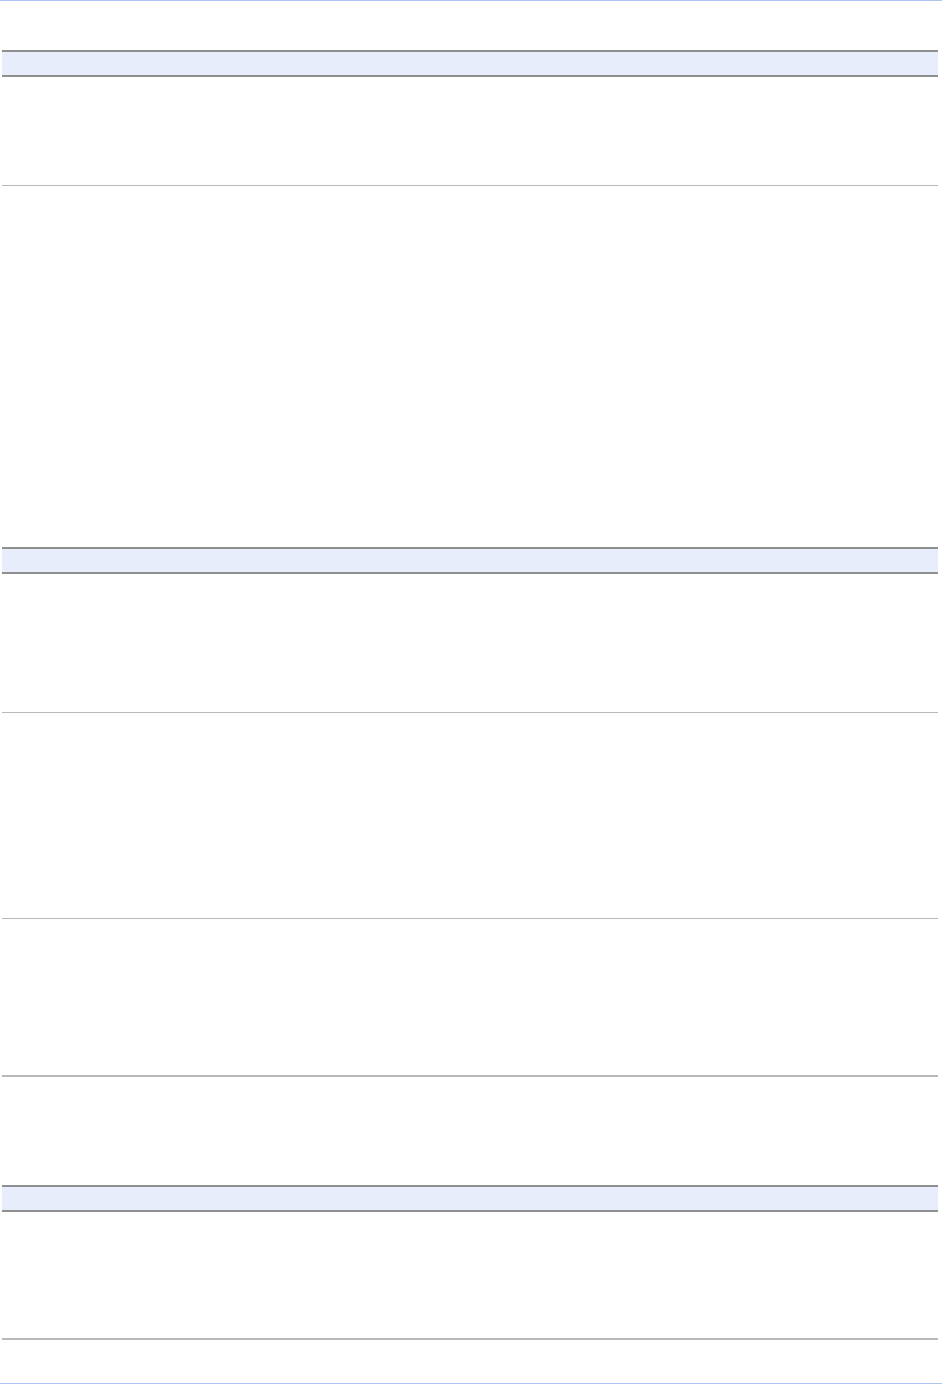Click the tall empty row above middle header
Viewport: 942px width, 1384px height.
(x=470, y=365)
